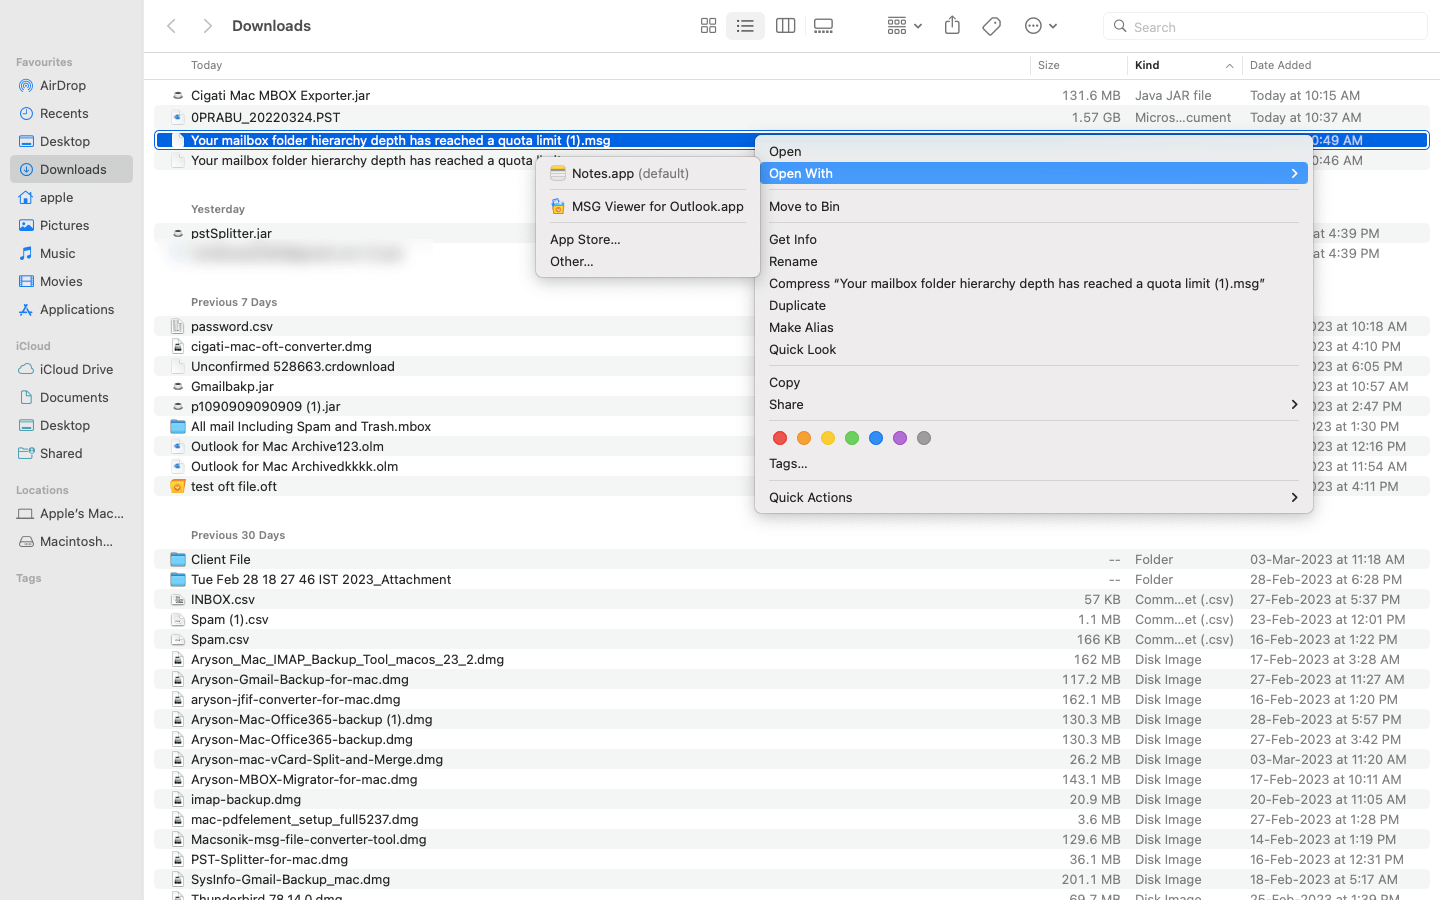Click Tags… in the context menu

pyautogui.click(x=1033, y=463)
